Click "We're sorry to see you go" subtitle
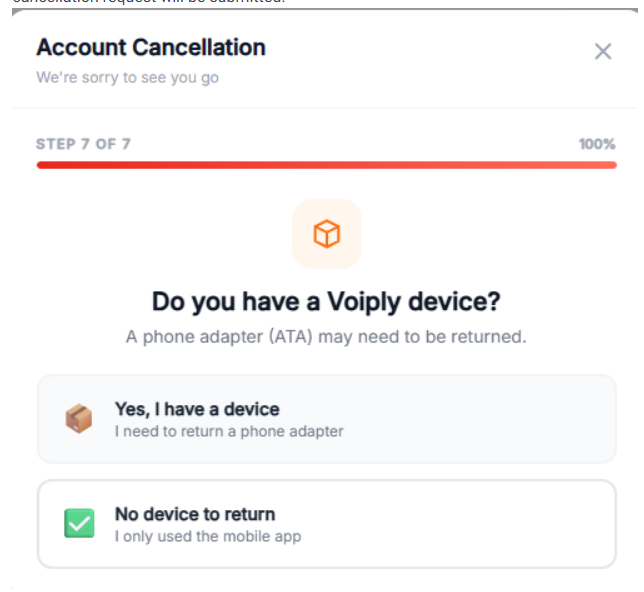 pyautogui.click(x=127, y=77)
